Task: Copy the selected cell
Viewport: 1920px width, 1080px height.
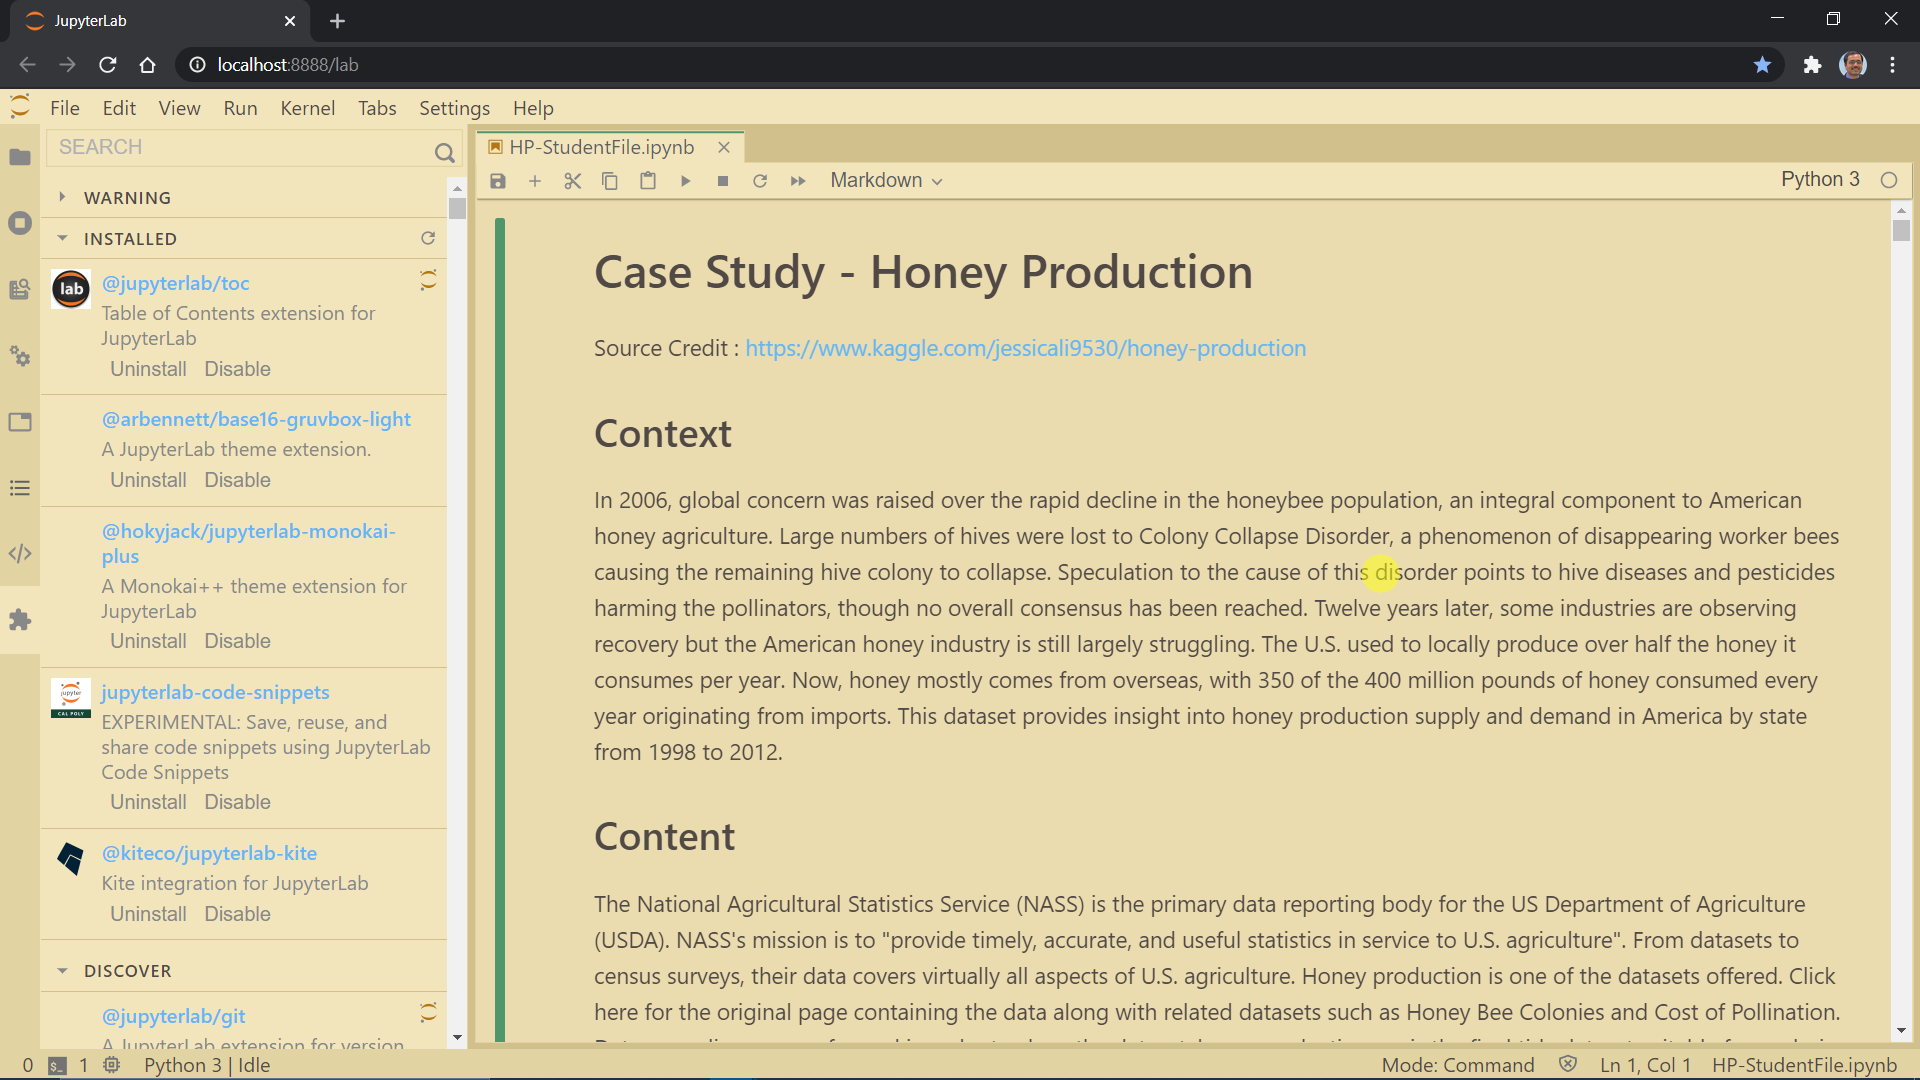Action: 610,181
